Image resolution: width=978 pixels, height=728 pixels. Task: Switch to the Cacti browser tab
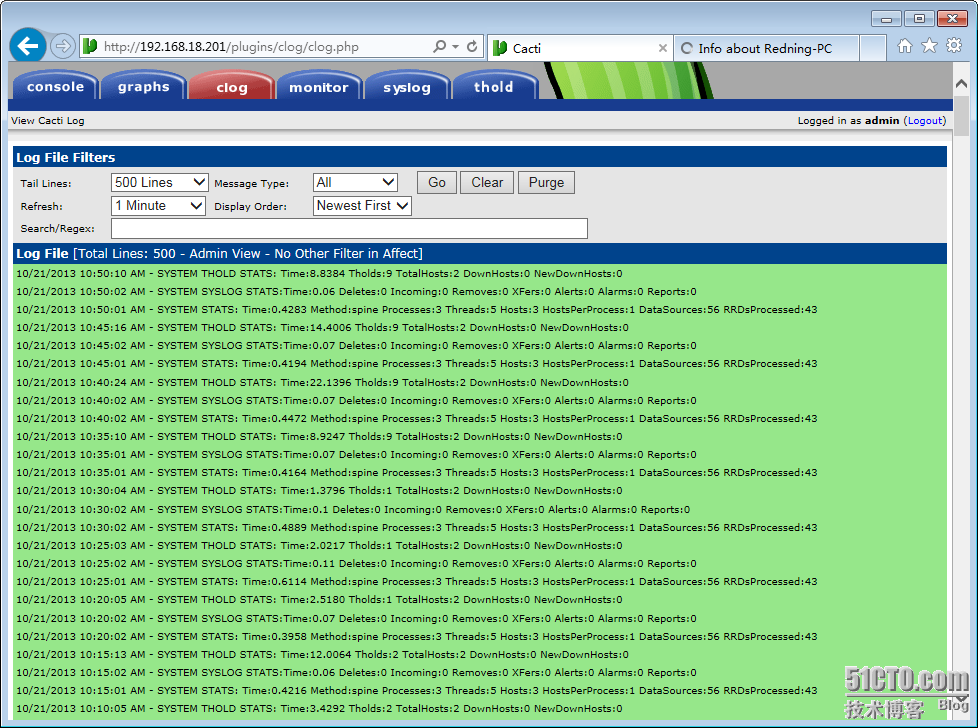click(x=580, y=48)
